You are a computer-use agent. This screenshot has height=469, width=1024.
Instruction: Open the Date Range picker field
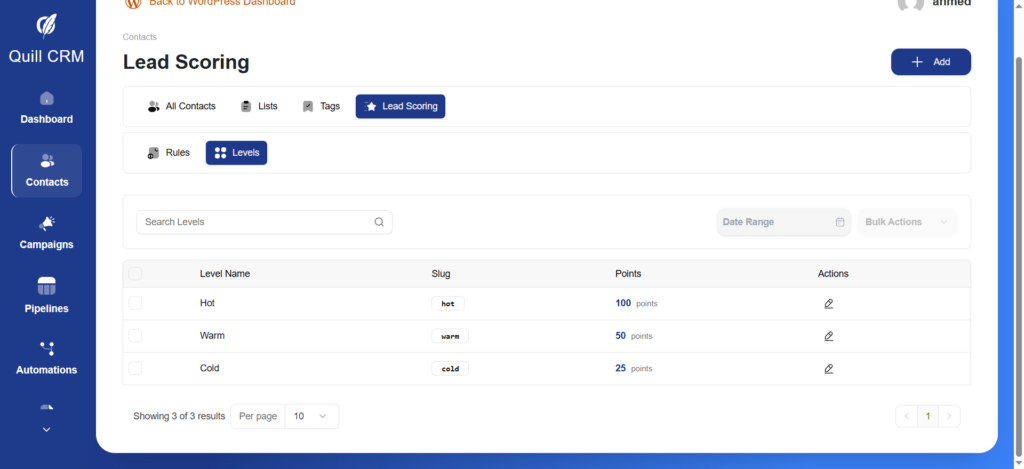pos(783,222)
